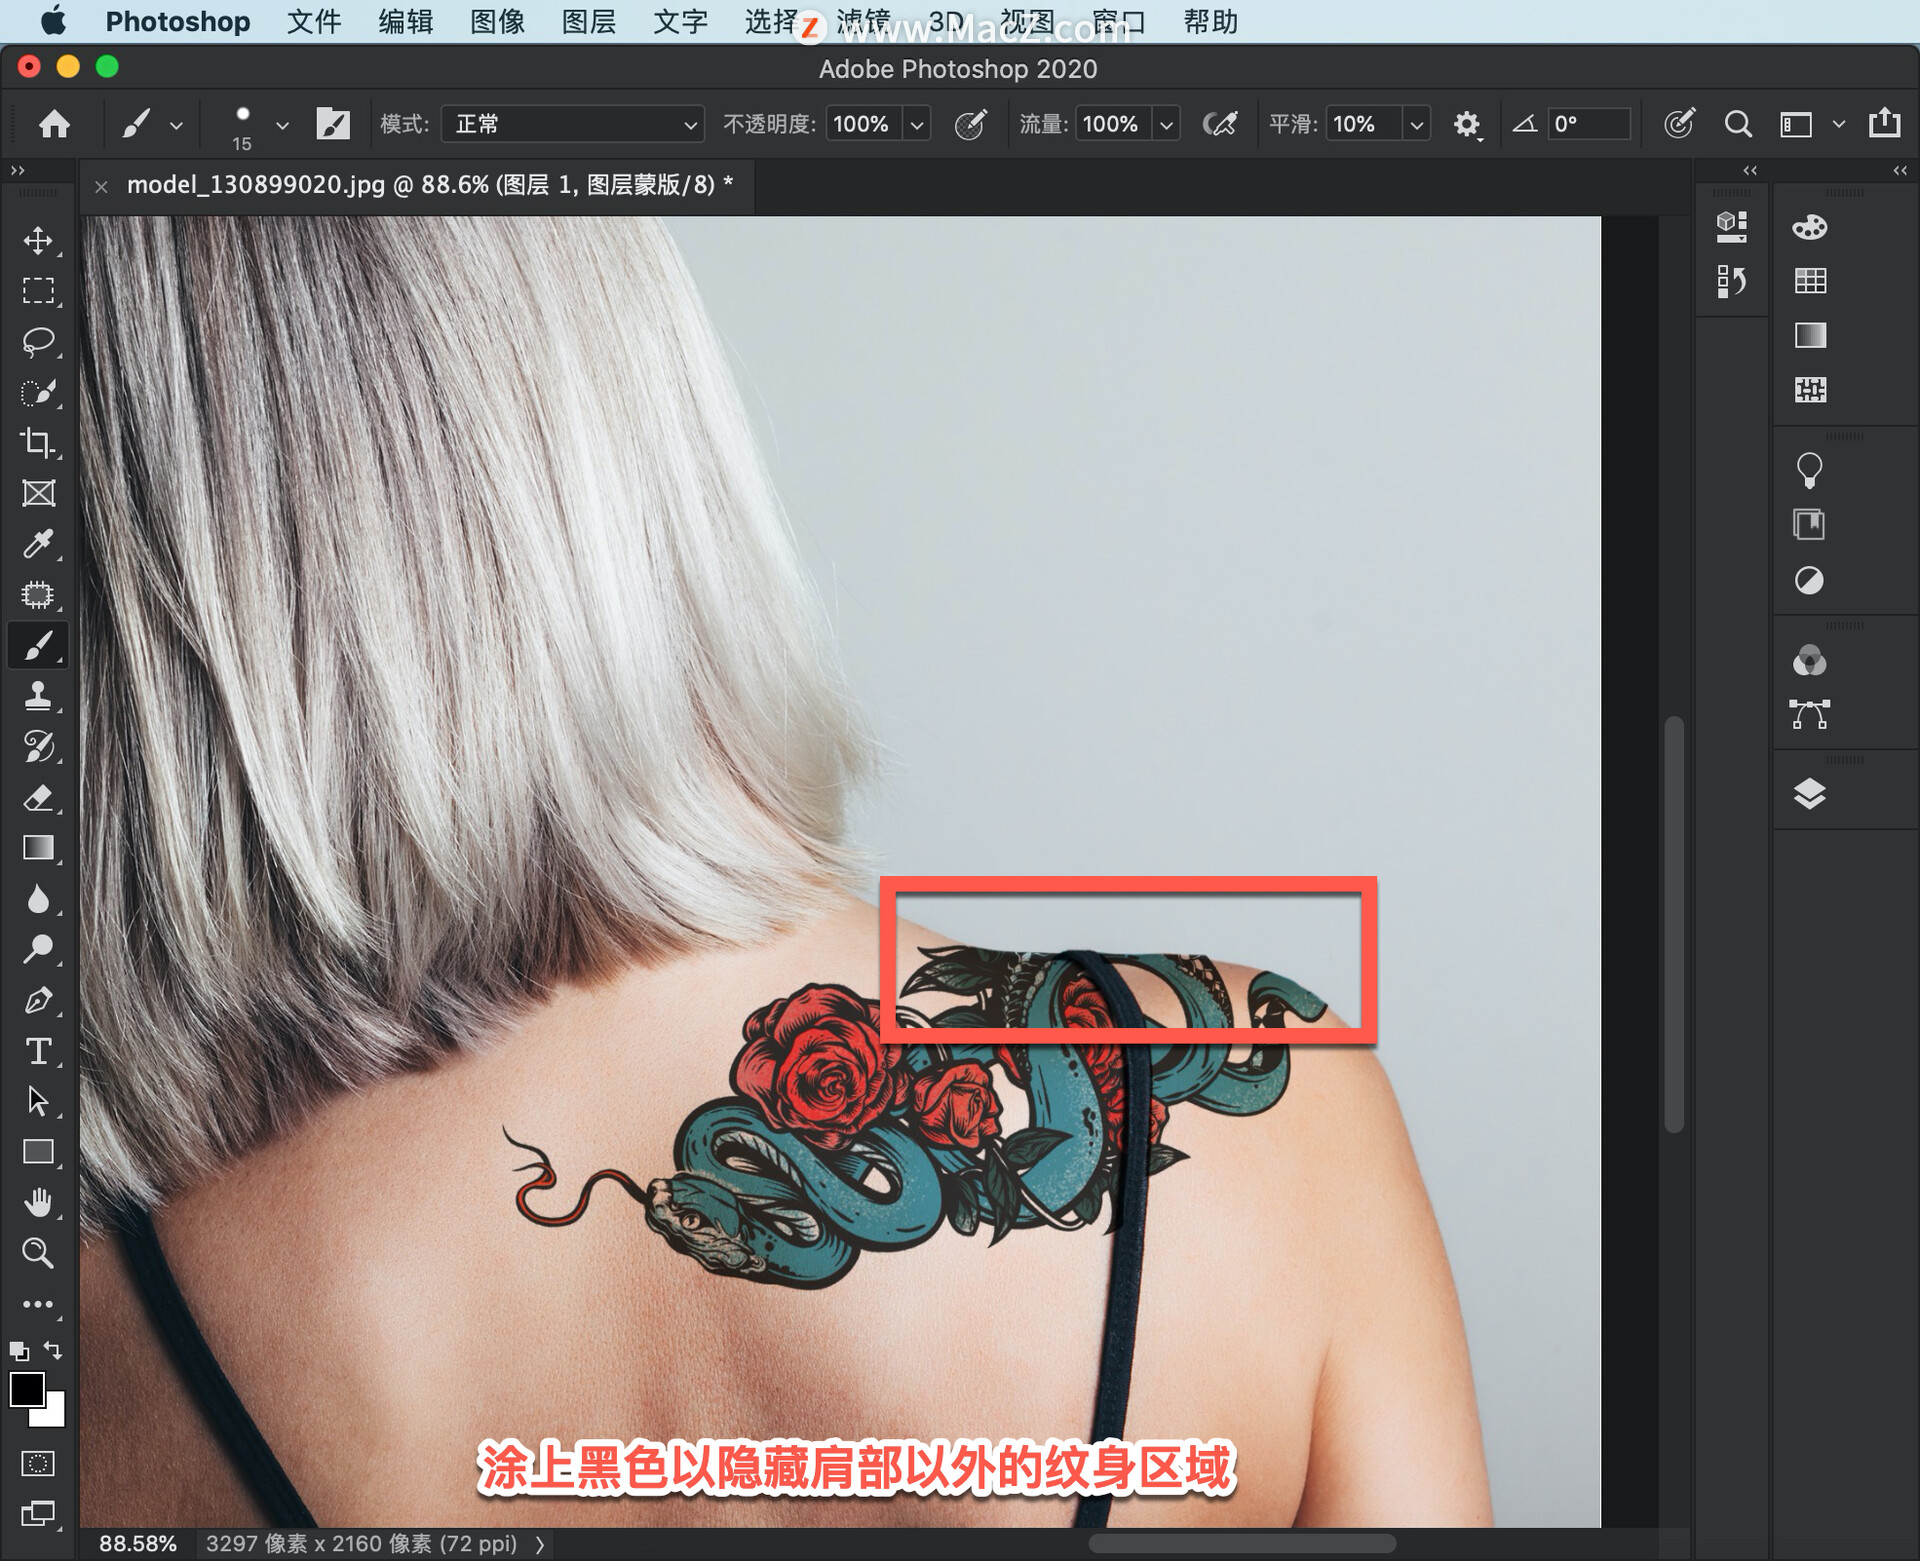Toggle the brush settings panel button
The image size is (1920, 1561).
tap(333, 124)
